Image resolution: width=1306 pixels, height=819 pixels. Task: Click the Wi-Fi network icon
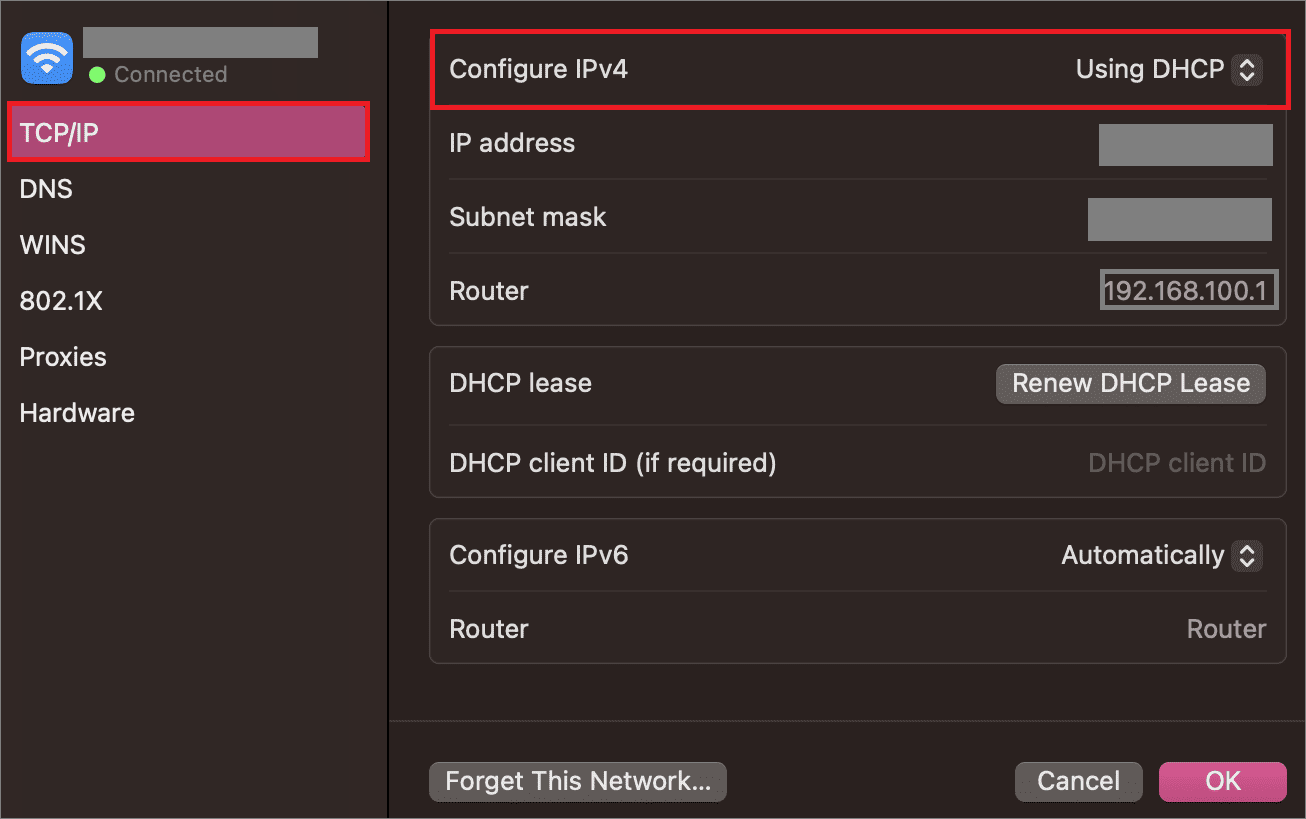tap(46, 58)
